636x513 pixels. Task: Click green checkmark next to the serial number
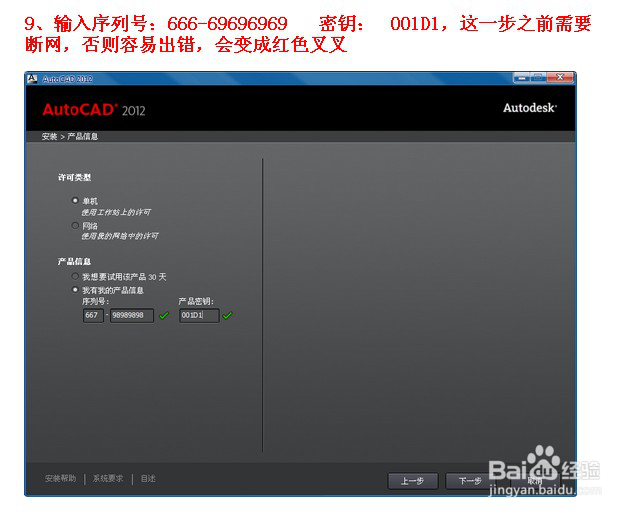pyautogui.click(x=164, y=316)
